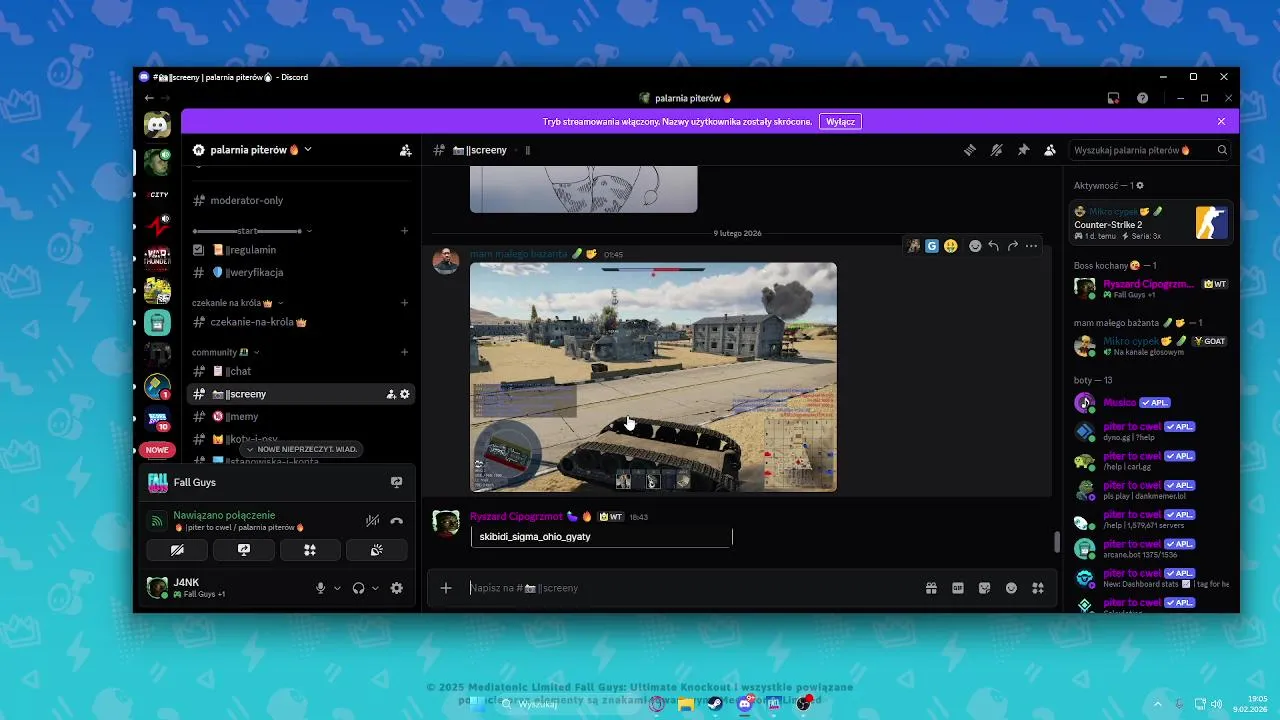
Task: Open the War Thunder server icon
Action: (157, 258)
